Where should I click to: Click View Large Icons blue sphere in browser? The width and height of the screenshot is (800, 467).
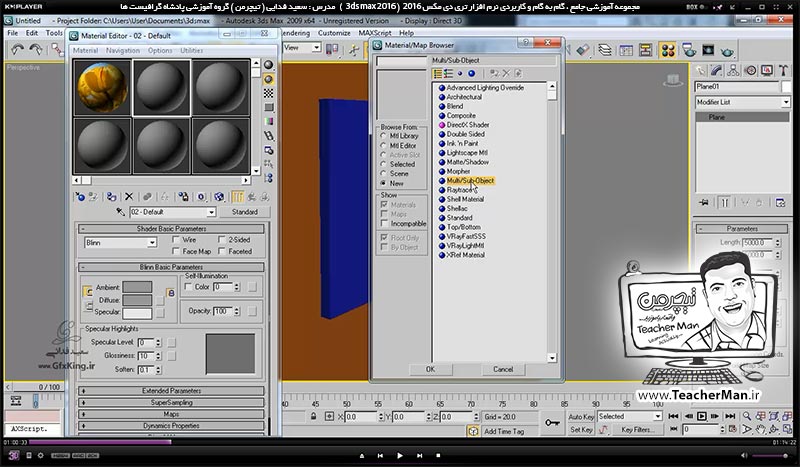pos(471,74)
